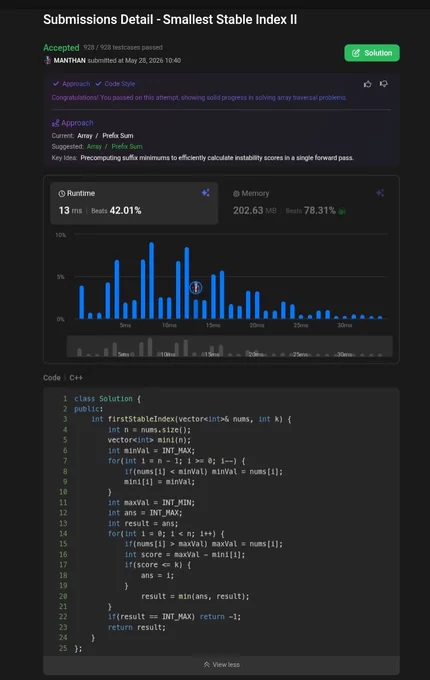Click the suggested Array tag link
The height and width of the screenshot is (680, 430).
[94, 147]
